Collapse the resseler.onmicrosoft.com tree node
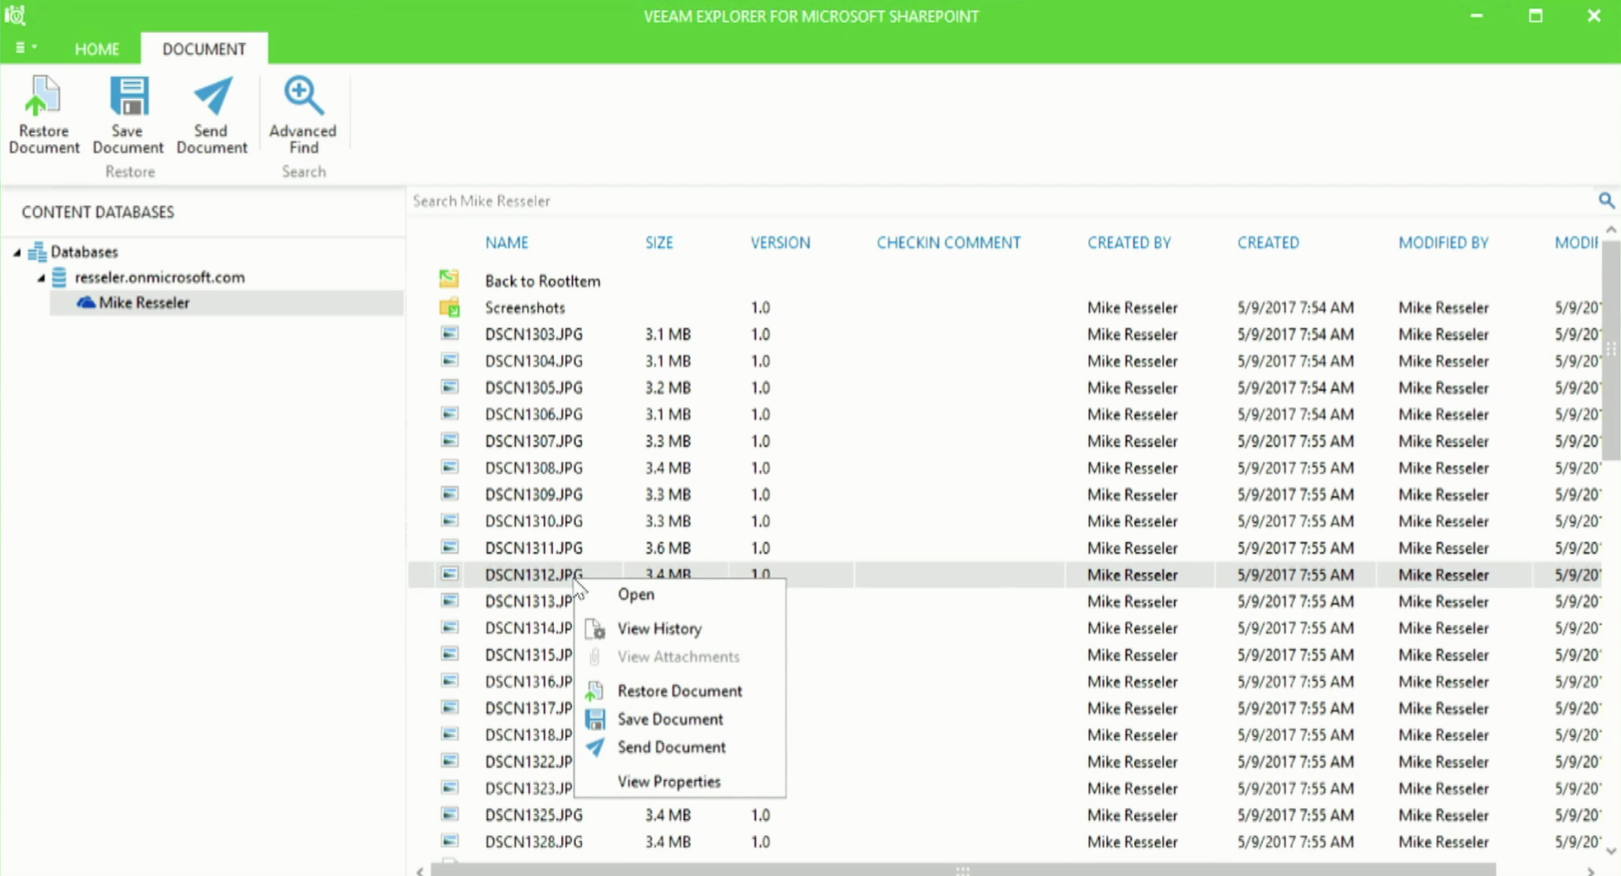This screenshot has width=1621, height=876. tap(41, 278)
